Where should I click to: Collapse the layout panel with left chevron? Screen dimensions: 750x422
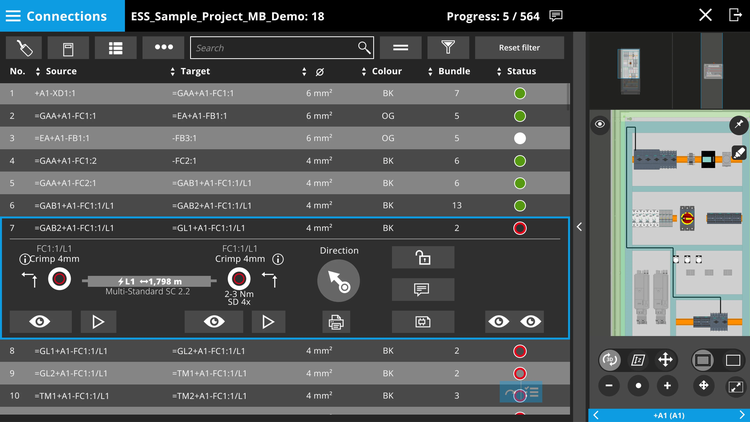point(579,227)
